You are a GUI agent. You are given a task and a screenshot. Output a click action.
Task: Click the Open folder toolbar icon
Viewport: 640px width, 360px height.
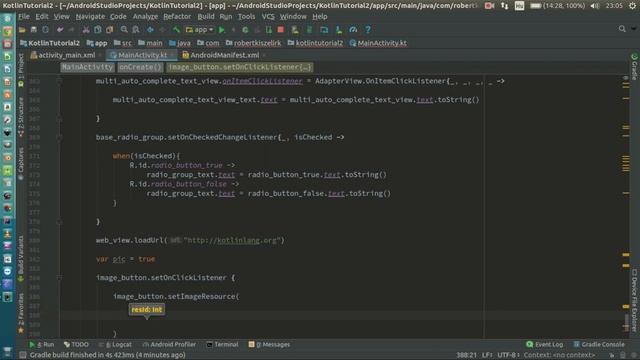pos(22,30)
